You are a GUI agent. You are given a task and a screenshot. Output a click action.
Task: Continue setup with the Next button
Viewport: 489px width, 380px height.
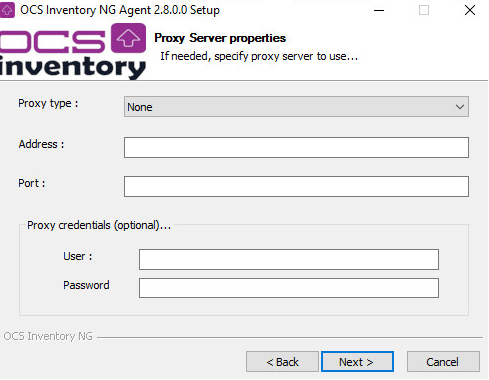click(357, 362)
